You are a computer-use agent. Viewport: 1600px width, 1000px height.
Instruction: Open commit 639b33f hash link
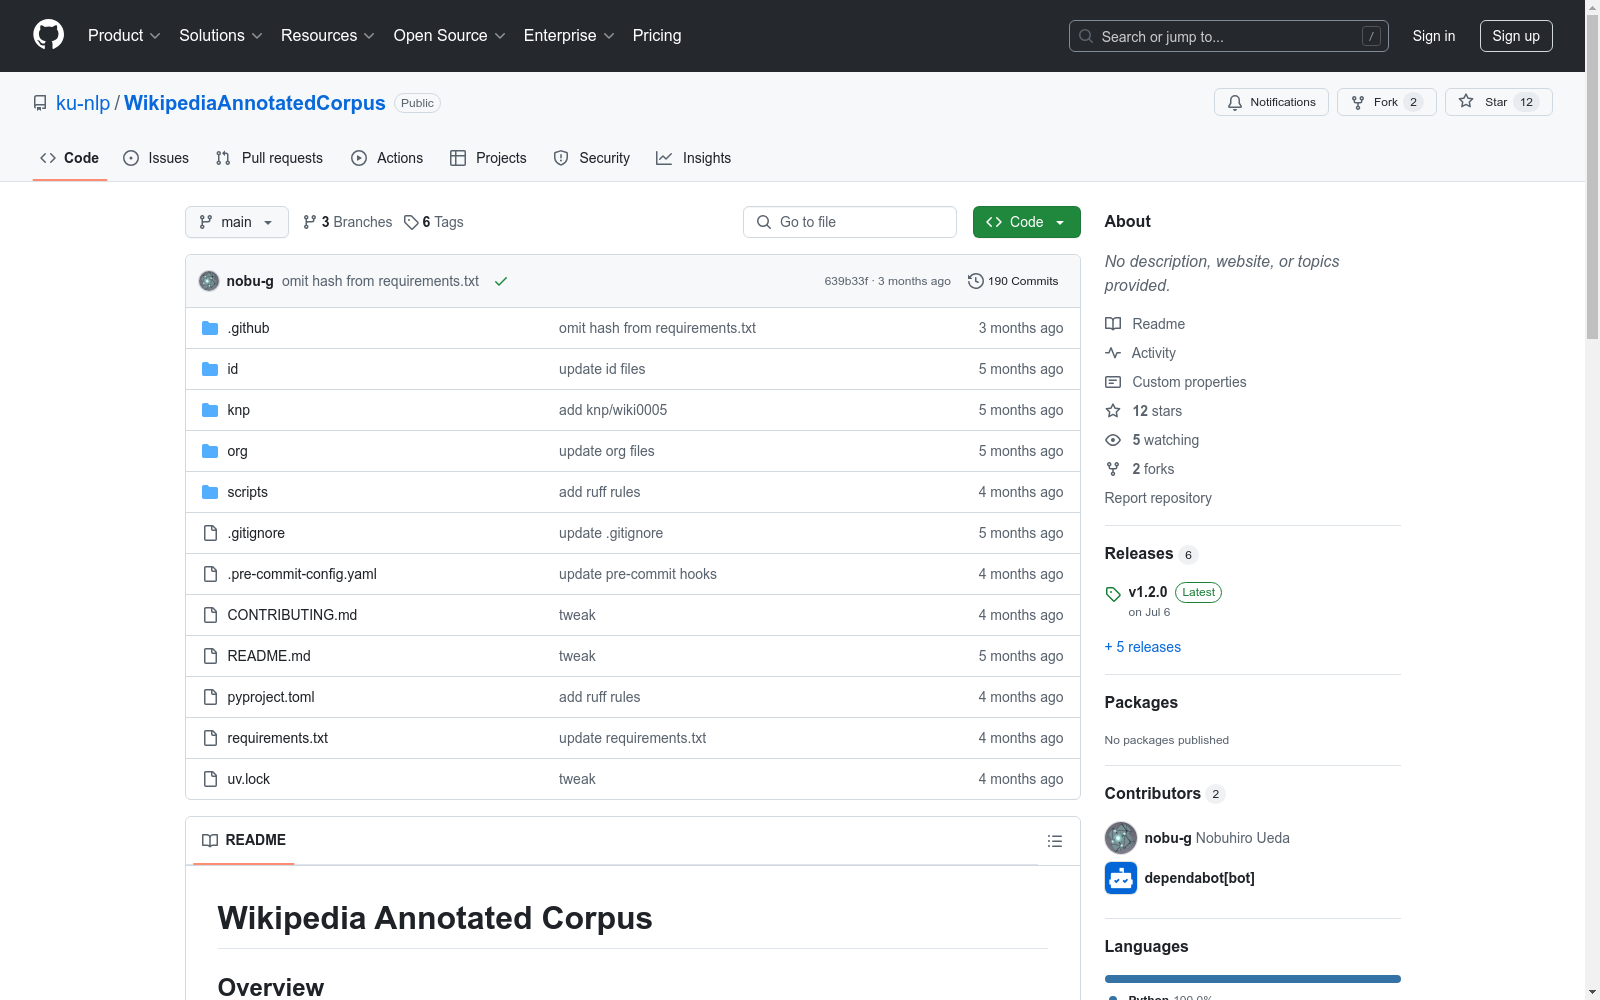point(846,281)
